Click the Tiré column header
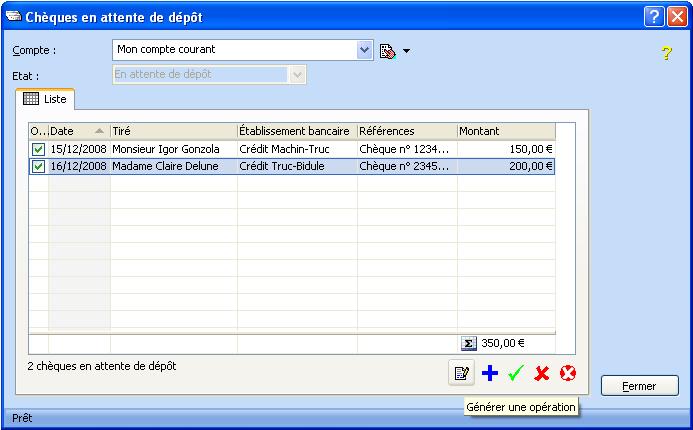Viewport: 693px width, 430px height. 173,131
